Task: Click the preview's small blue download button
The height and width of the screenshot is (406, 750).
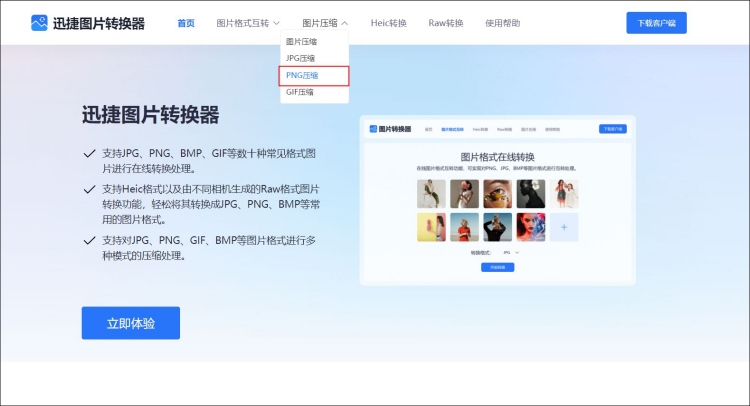Action: (x=613, y=129)
